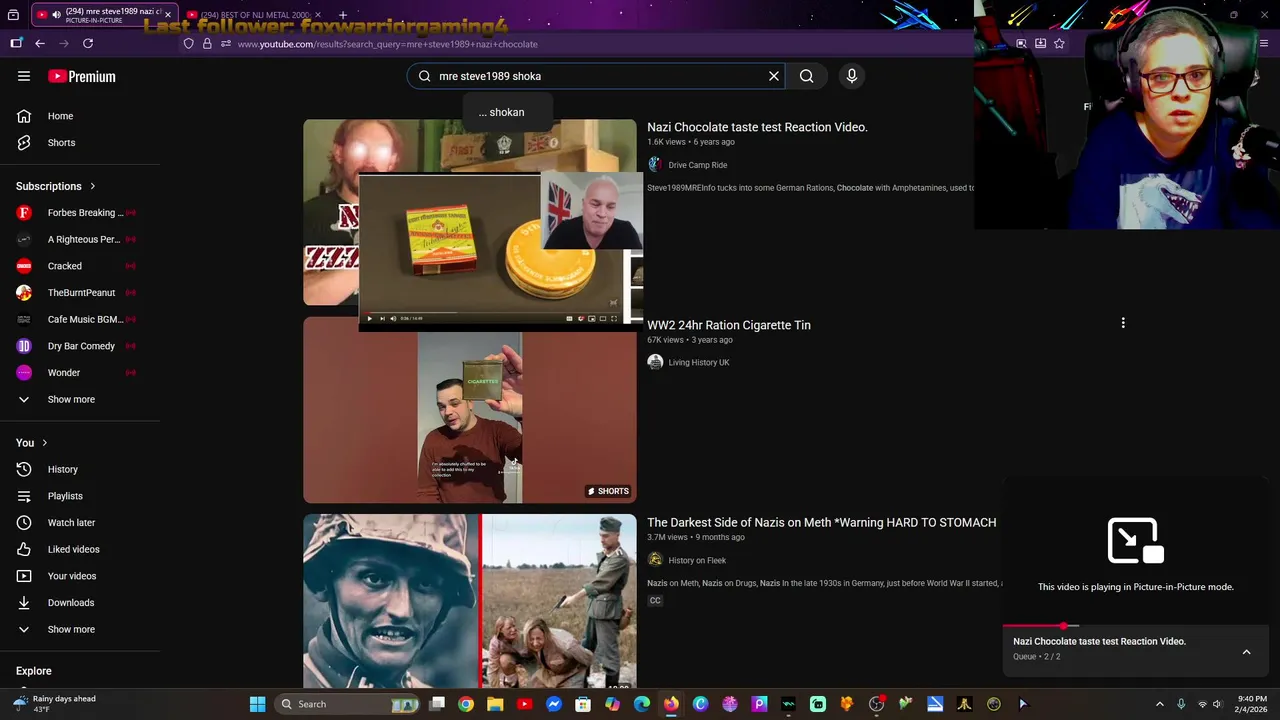Close the mre steve1989 browser tab
The height and width of the screenshot is (720, 1280).
[167, 15]
